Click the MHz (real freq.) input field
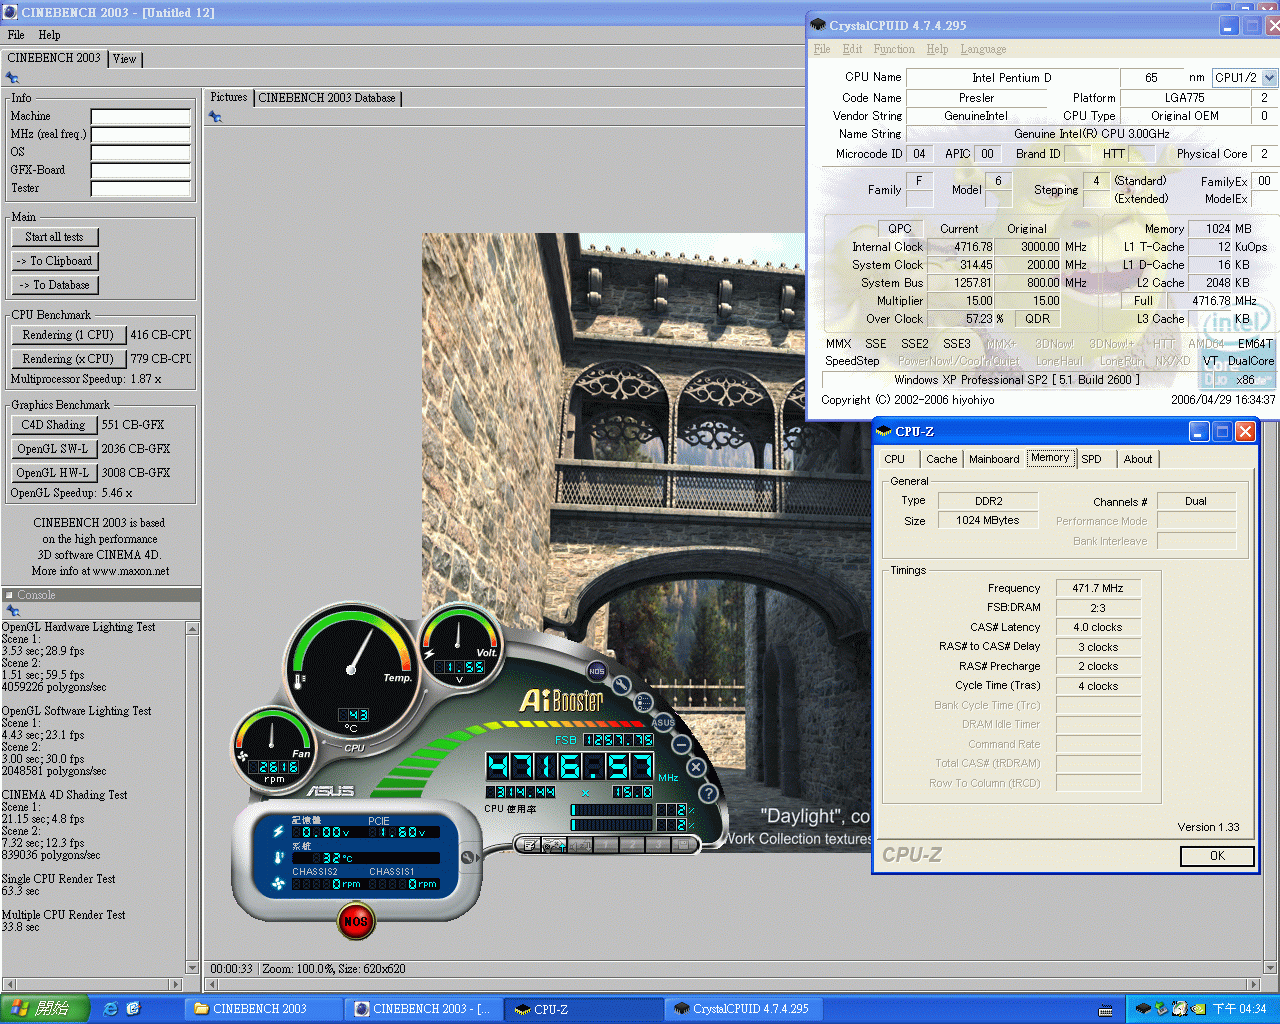 (x=141, y=135)
